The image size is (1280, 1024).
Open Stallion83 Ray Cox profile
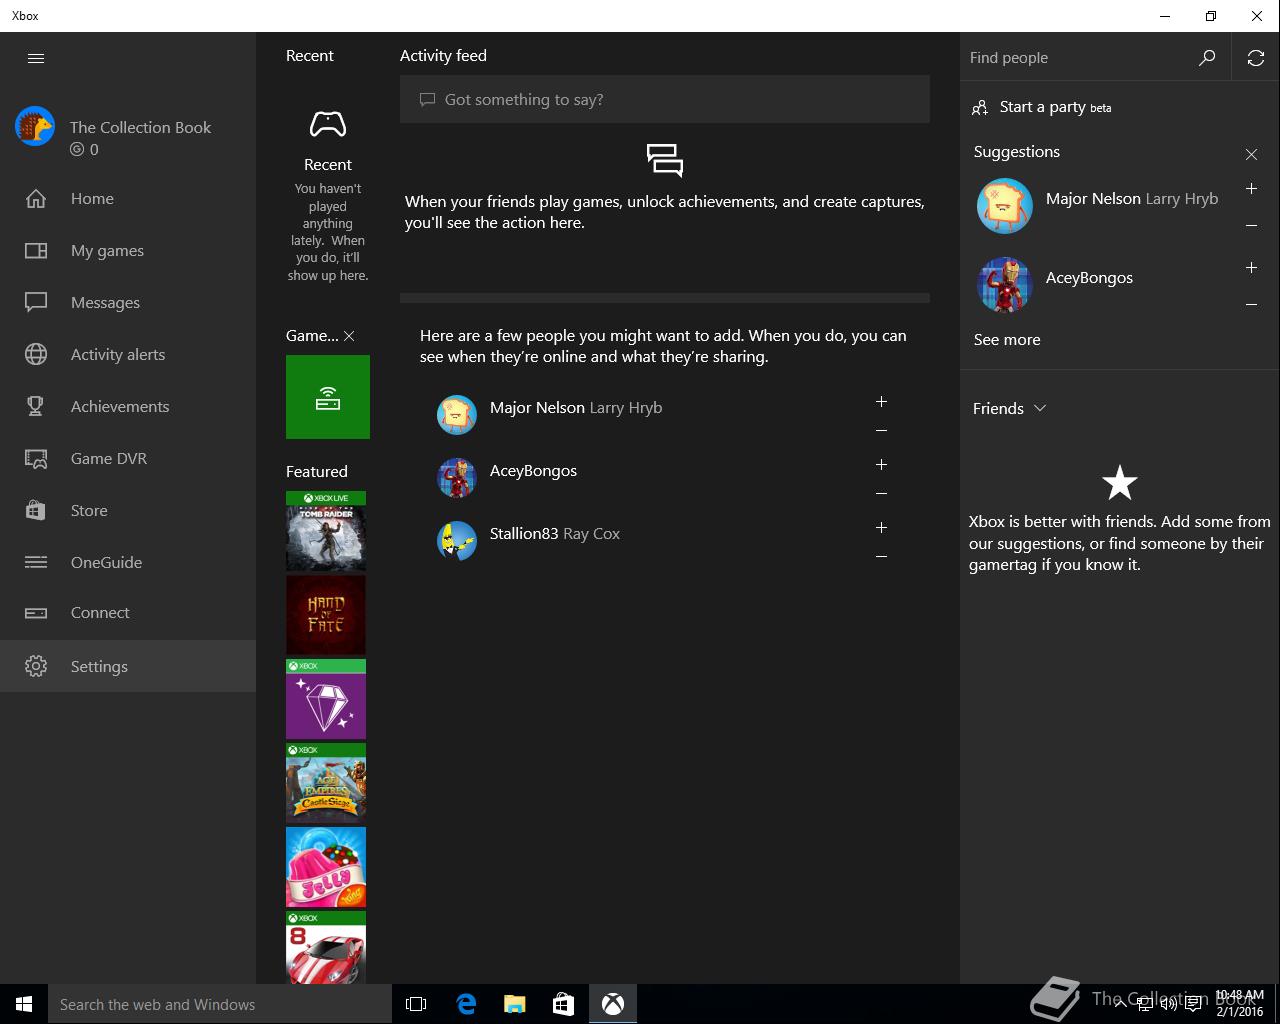pos(555,534)
